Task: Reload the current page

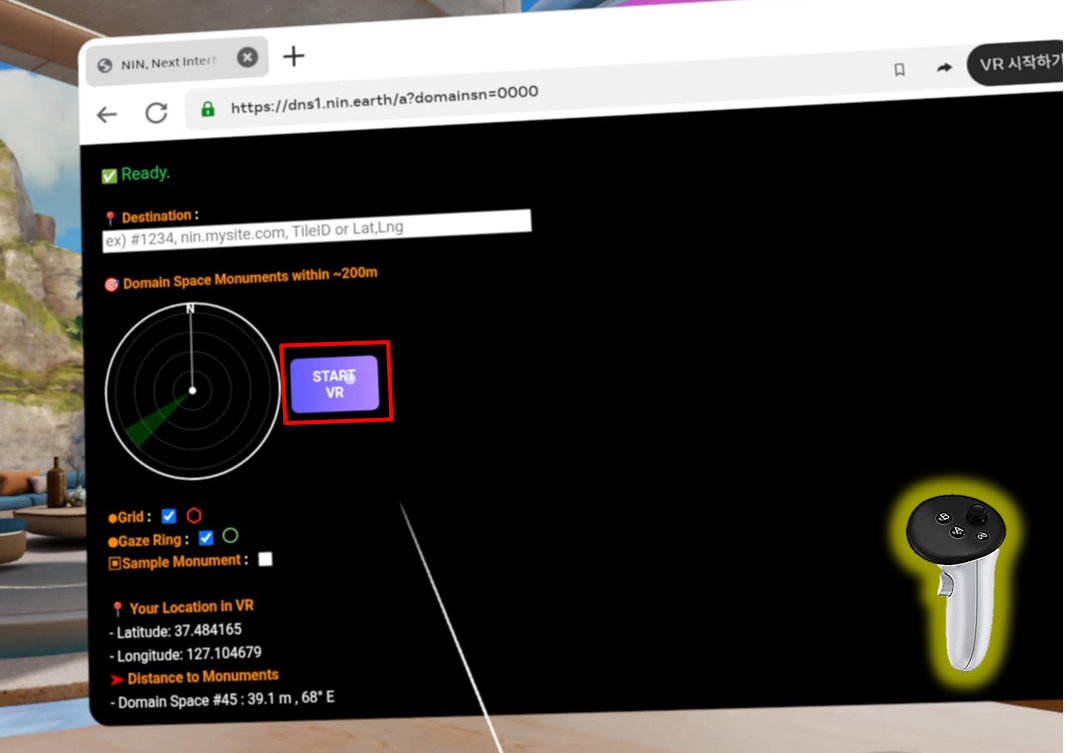Action: click(x=156, y=113)
